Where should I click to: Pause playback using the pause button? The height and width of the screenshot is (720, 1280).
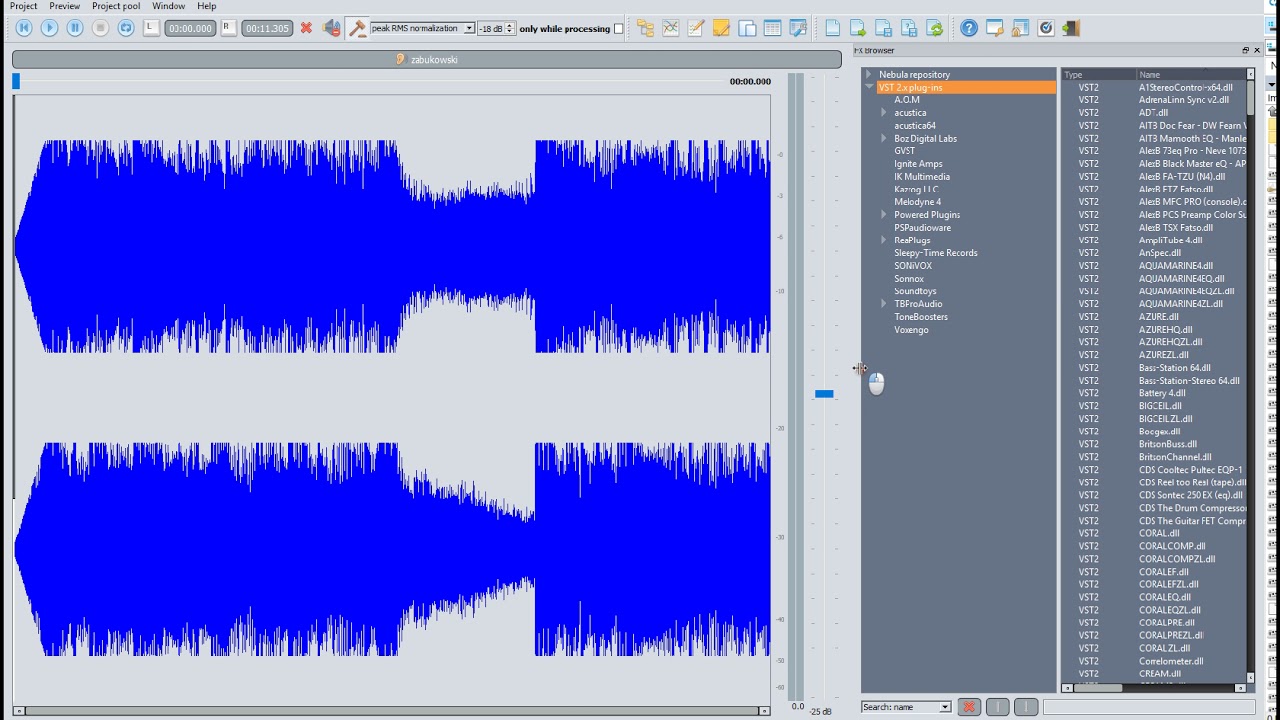point(75,28)
